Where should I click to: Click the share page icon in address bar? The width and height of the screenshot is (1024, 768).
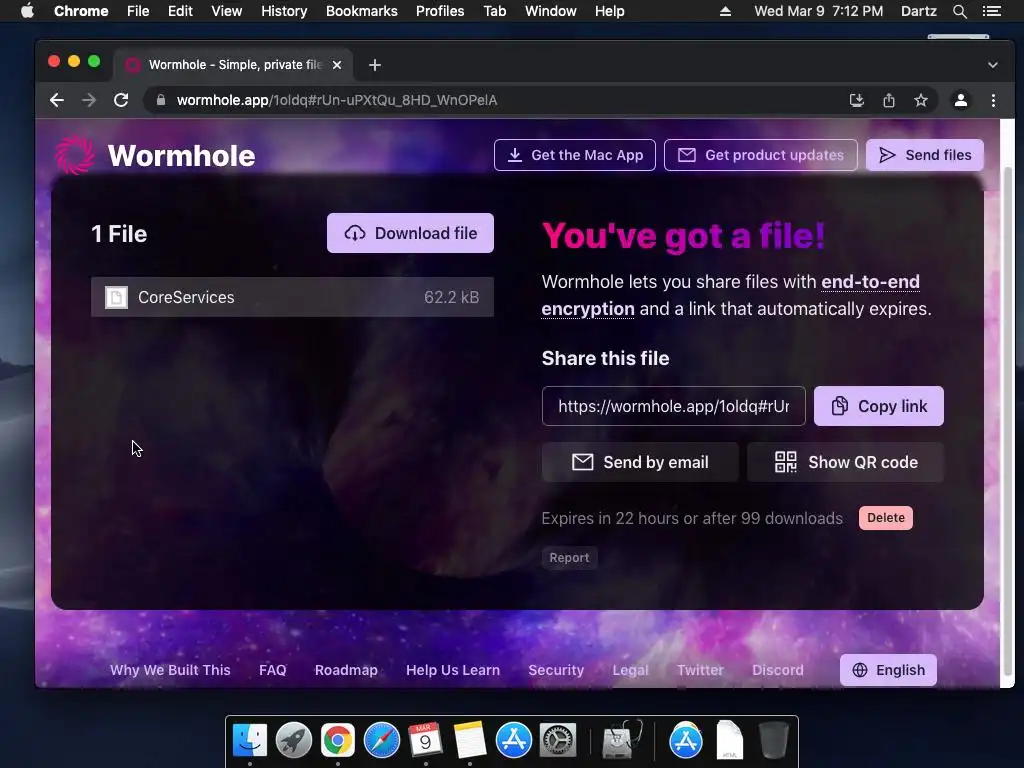(x=888, y=100)
